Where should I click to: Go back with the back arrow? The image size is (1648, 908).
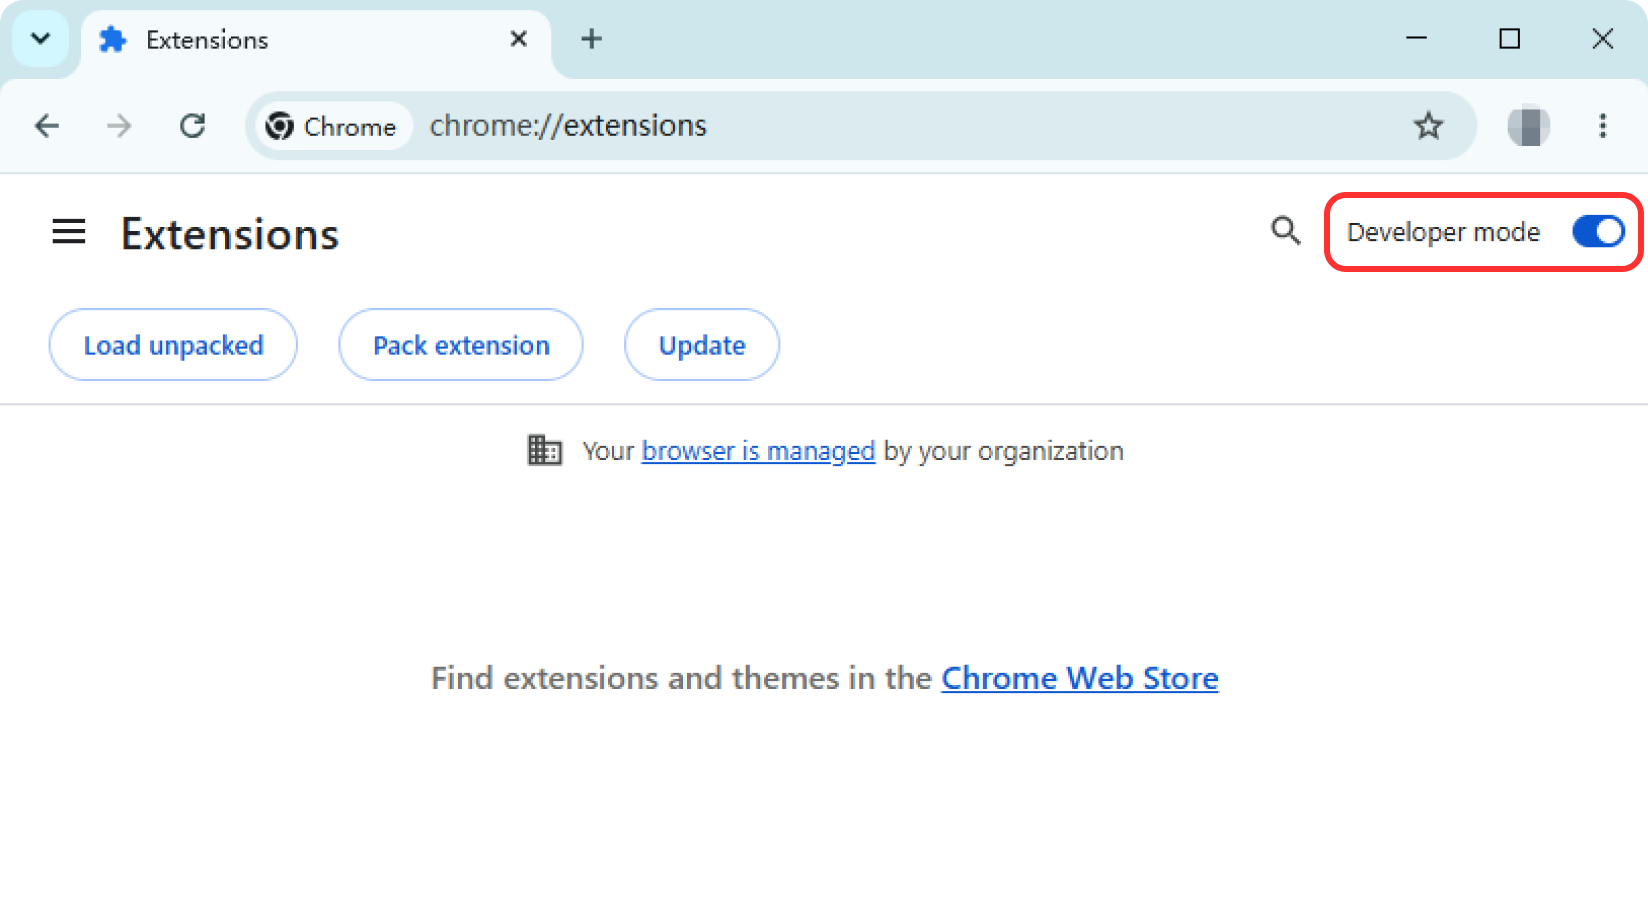coord(47,126)
